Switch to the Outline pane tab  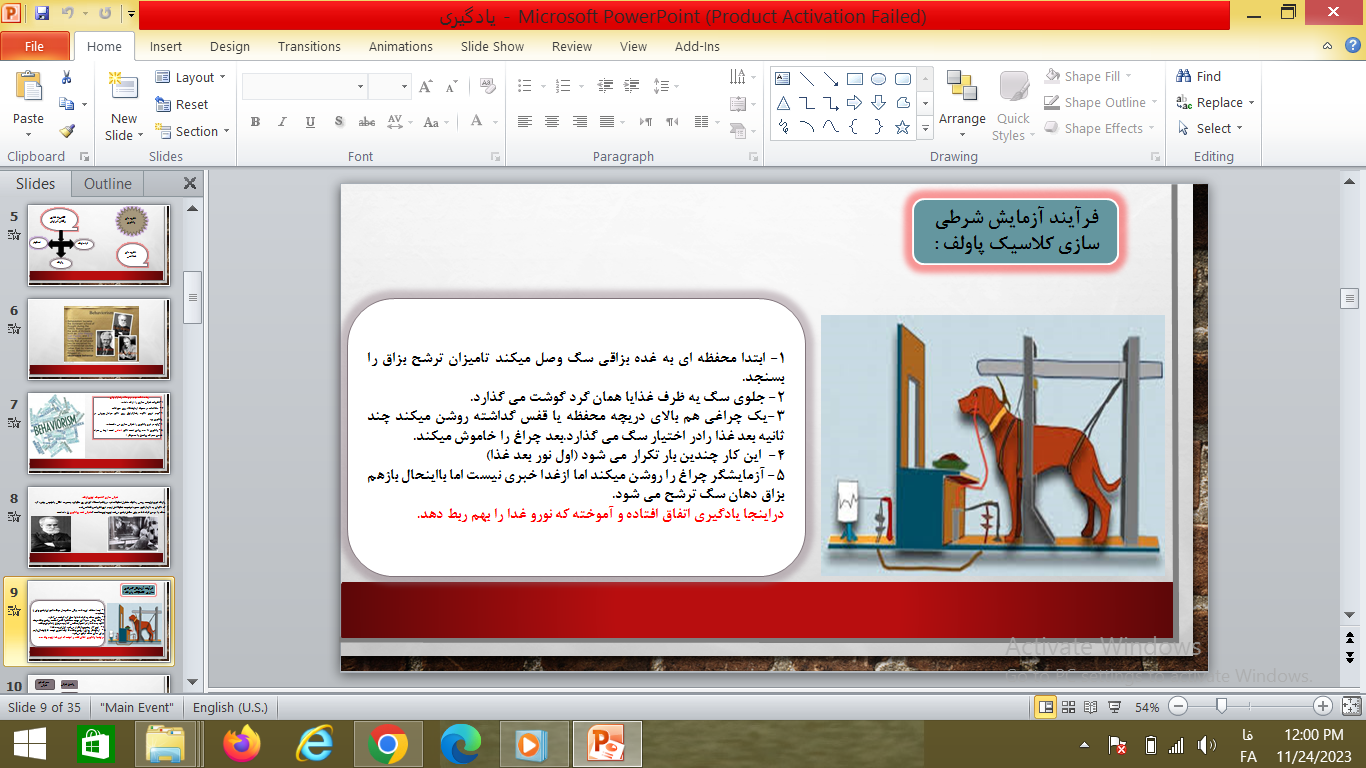tap(107, 183)
